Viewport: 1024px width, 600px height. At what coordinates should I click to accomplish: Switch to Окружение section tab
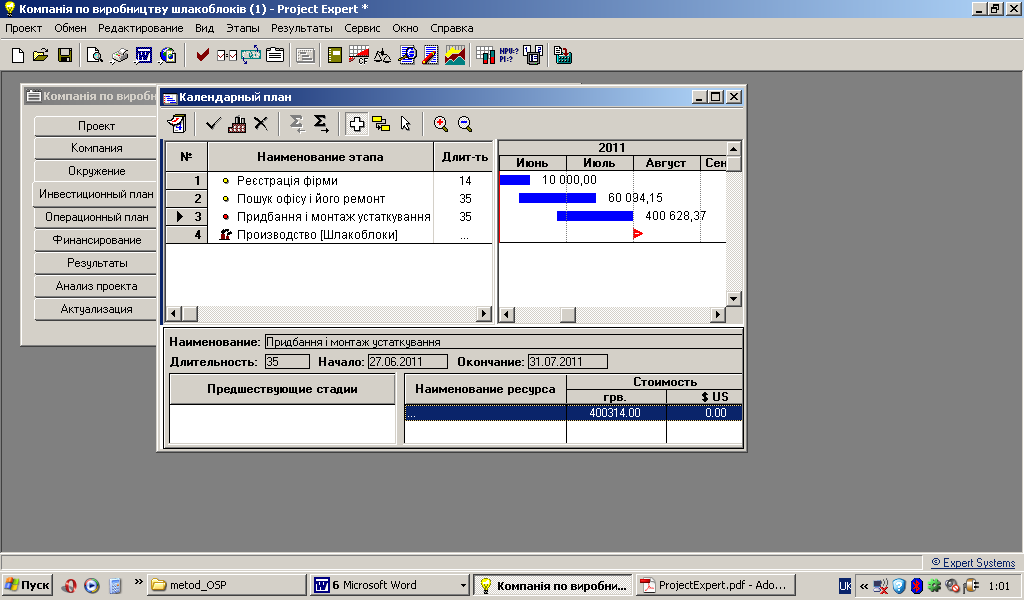[96, 171]
